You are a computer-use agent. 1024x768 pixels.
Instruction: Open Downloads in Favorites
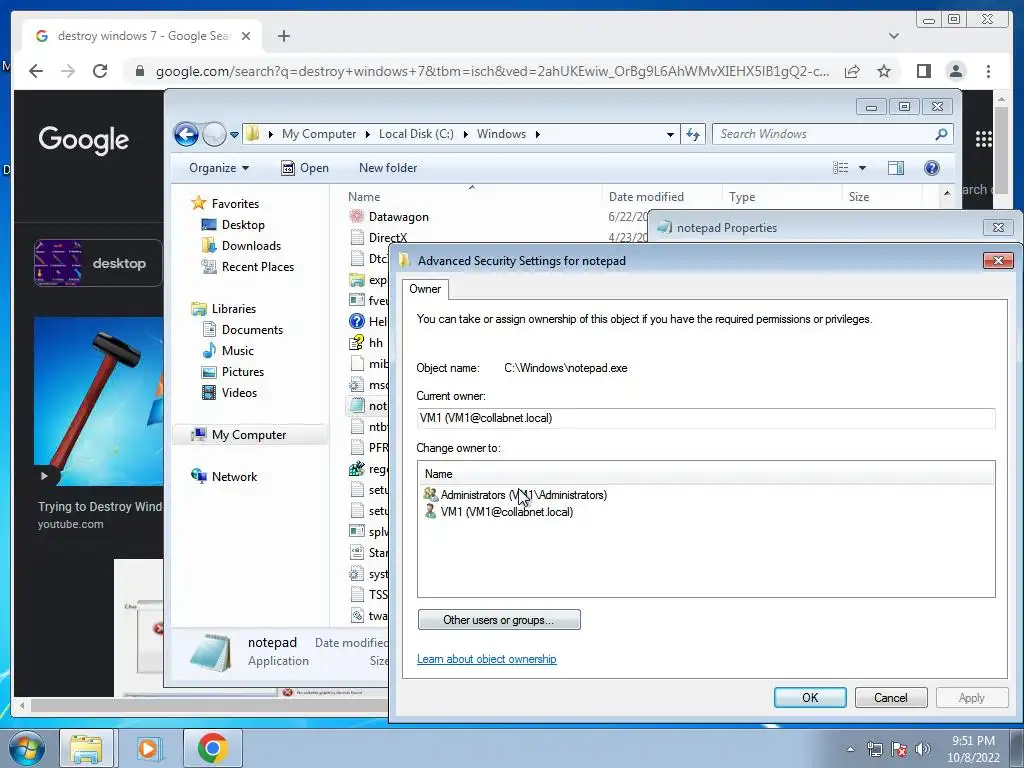tap(251, 246)
